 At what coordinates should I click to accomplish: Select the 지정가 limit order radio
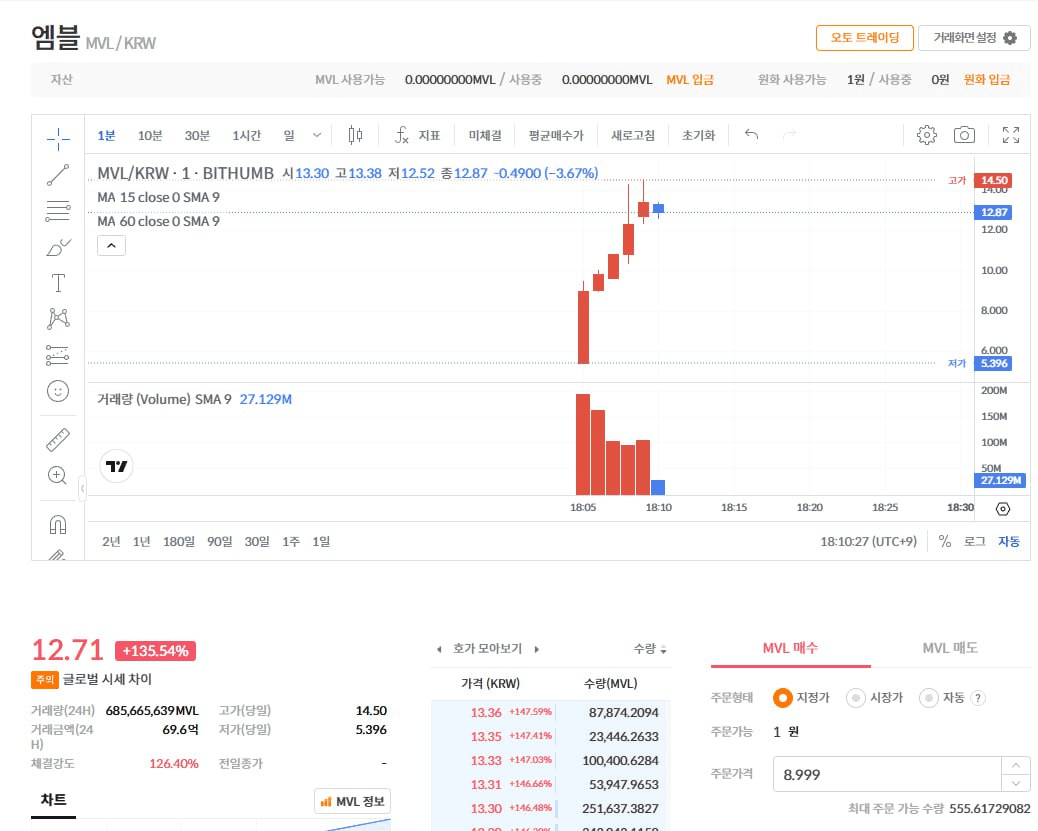(782, 698)
